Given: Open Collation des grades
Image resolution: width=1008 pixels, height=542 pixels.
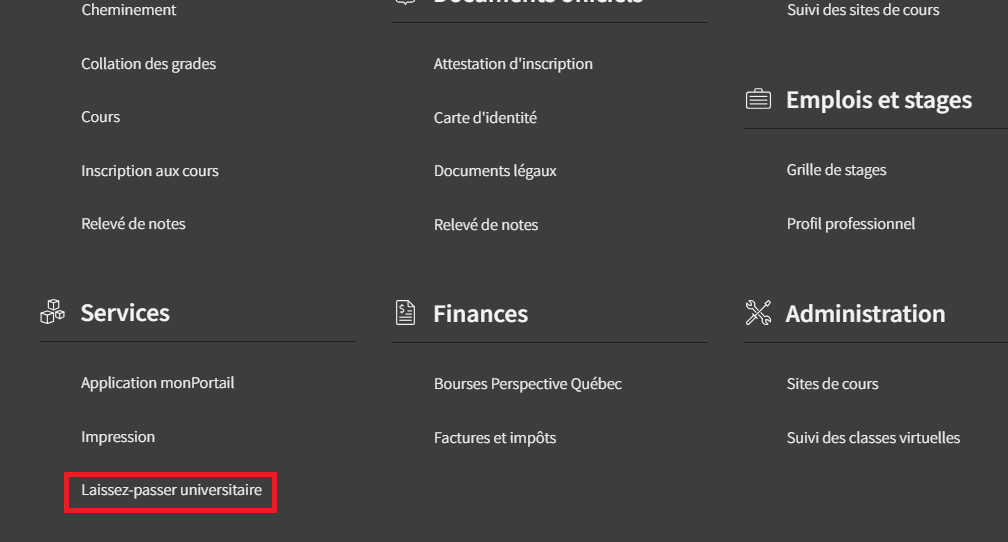Looking at the screenshot, I should [148, 64].
